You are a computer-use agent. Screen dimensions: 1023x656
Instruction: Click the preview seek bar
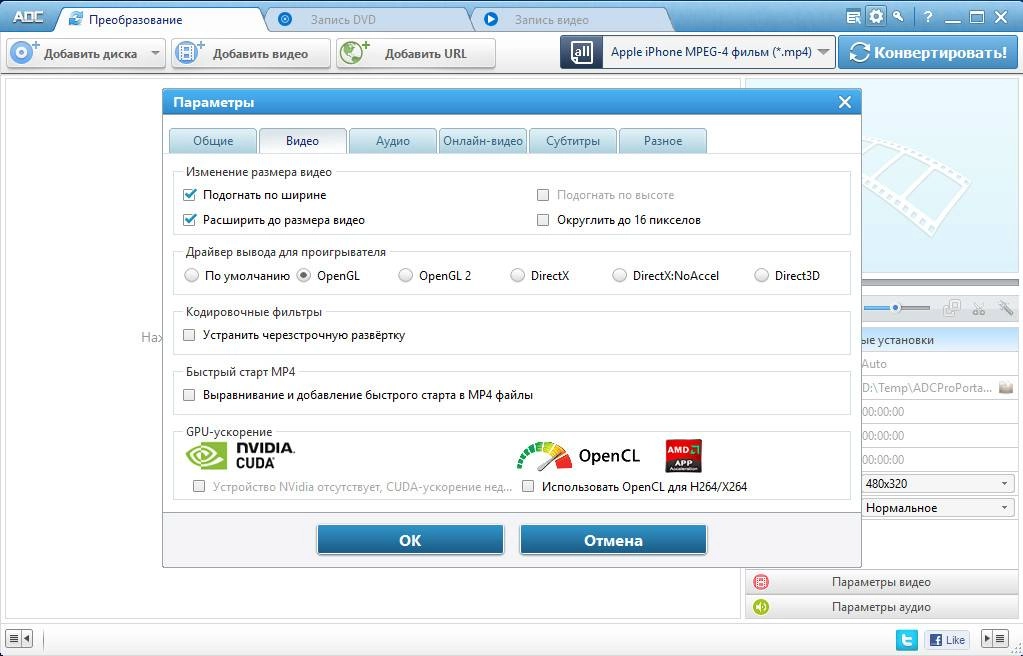(x=939, y=283)
